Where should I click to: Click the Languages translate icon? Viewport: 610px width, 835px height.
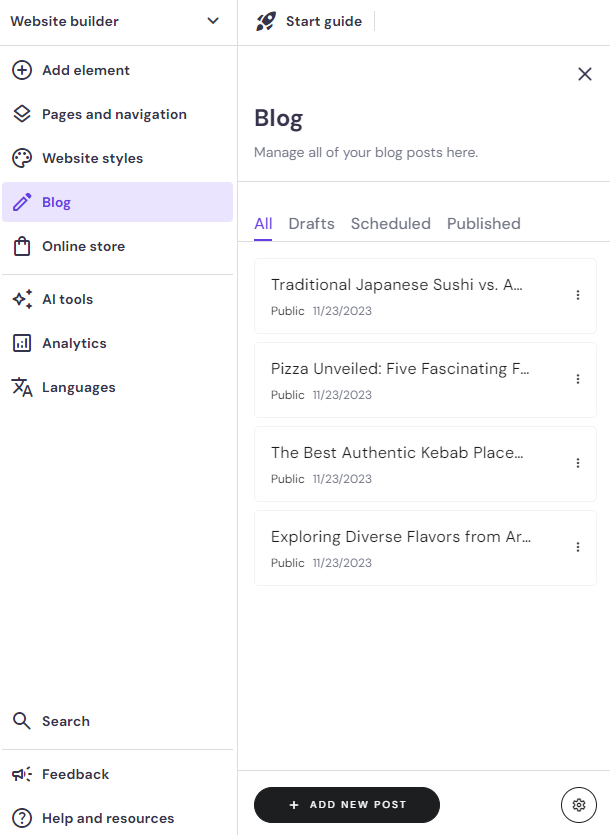pos(22,387)
